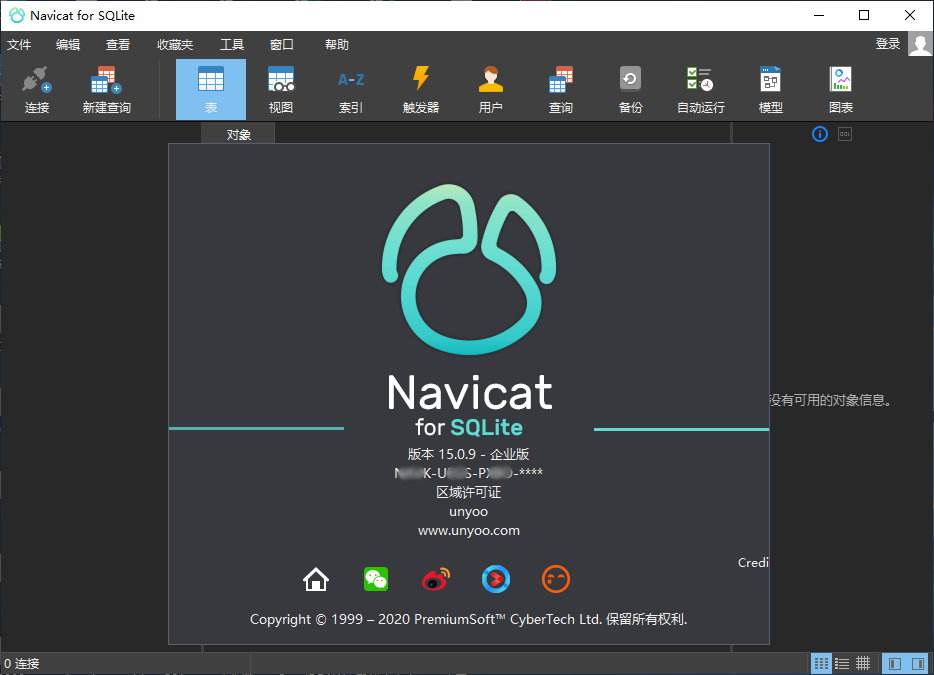This screenshot has height=675, width=934.
Task: Click the 登录 (Sign in) link
Action: [x=888, y=43]
